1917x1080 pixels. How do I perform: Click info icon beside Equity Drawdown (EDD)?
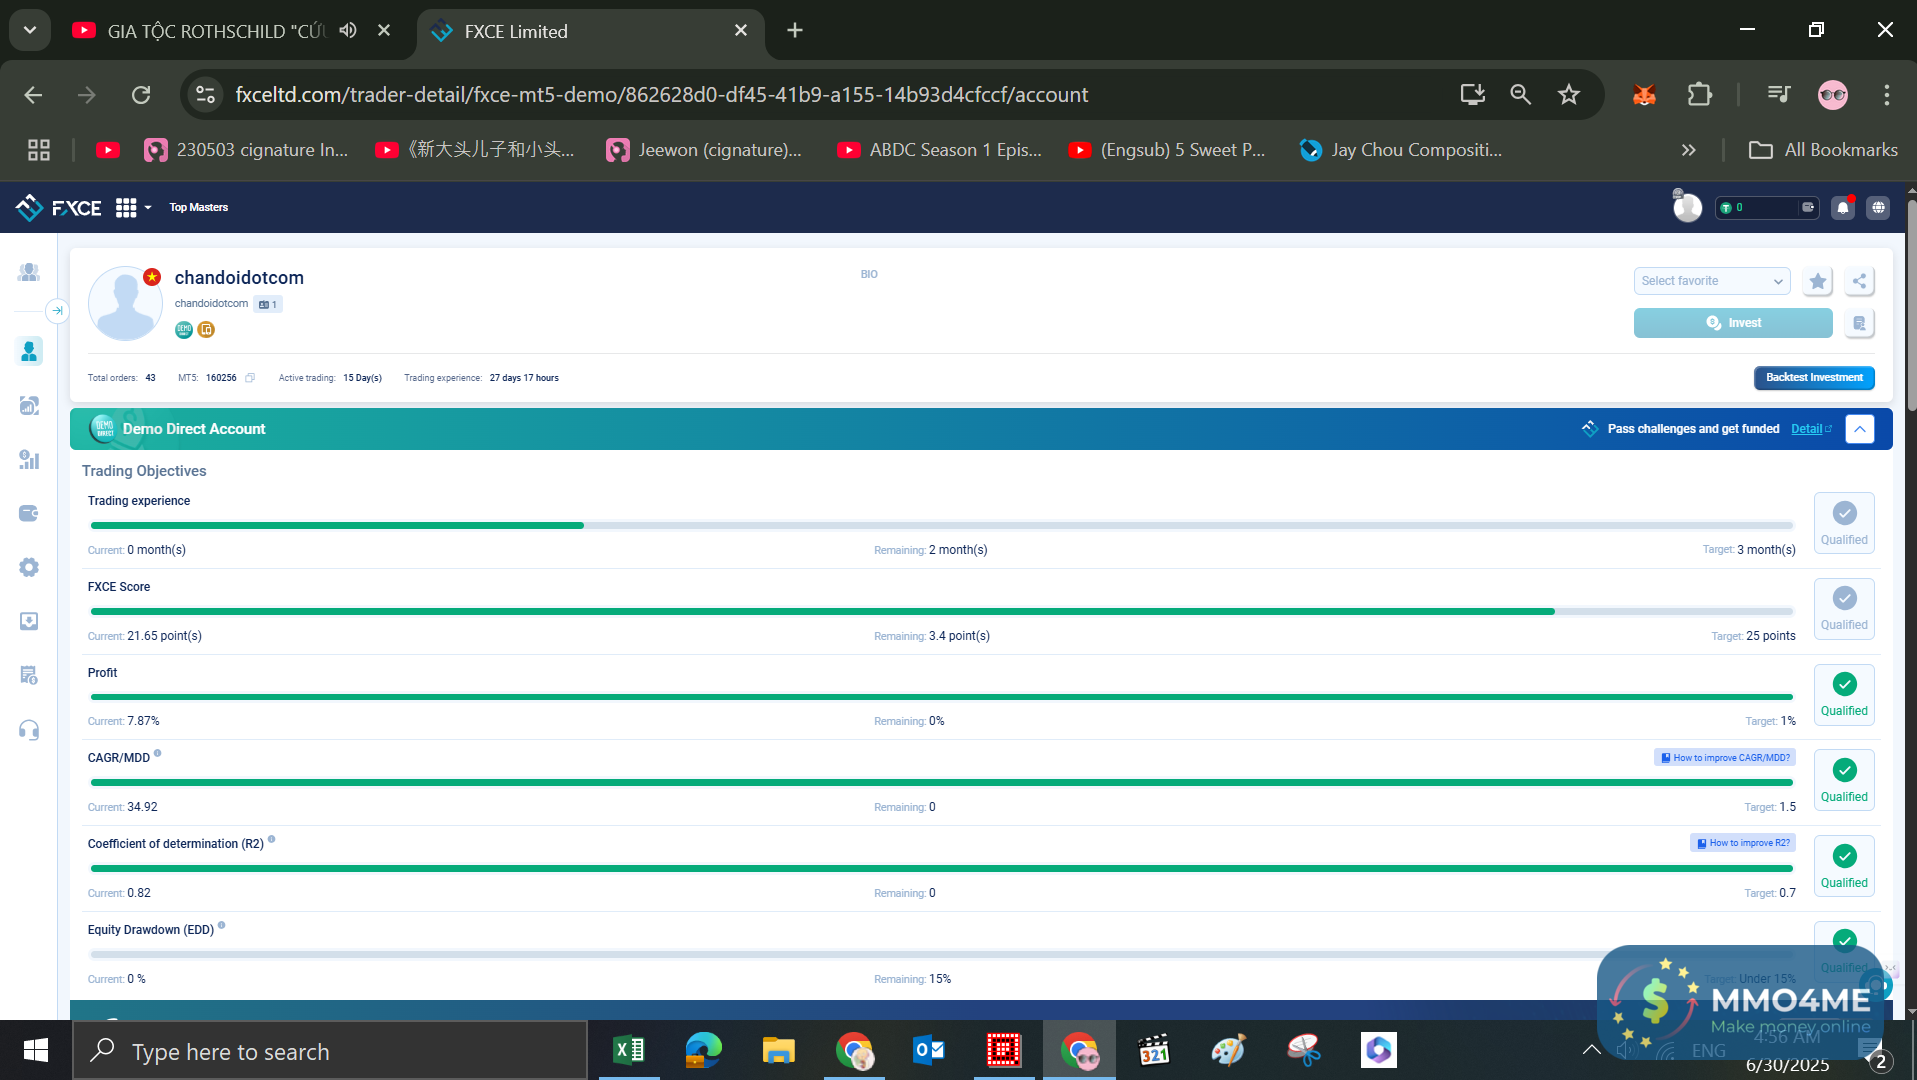coord(222,926)
